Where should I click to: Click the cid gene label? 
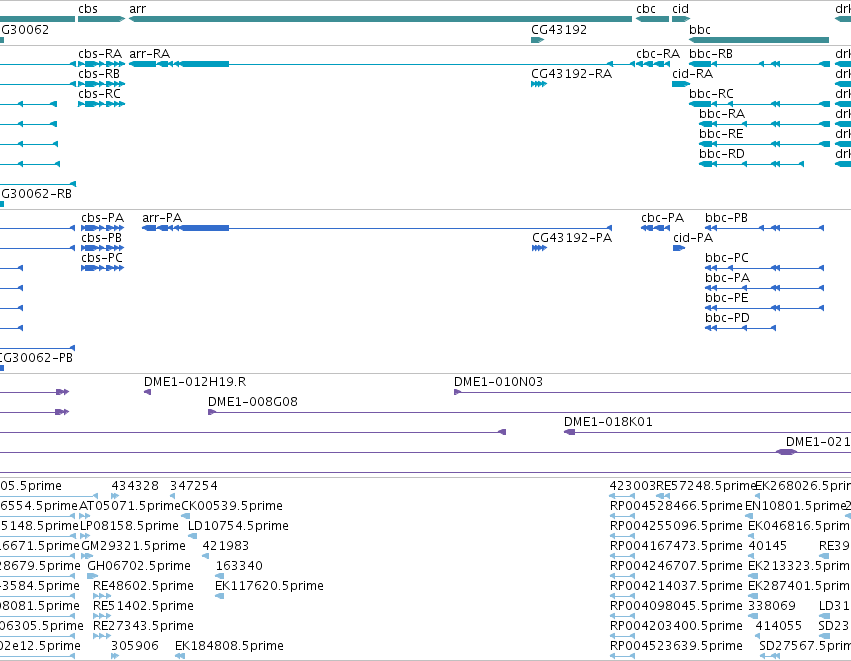point(681,9)
